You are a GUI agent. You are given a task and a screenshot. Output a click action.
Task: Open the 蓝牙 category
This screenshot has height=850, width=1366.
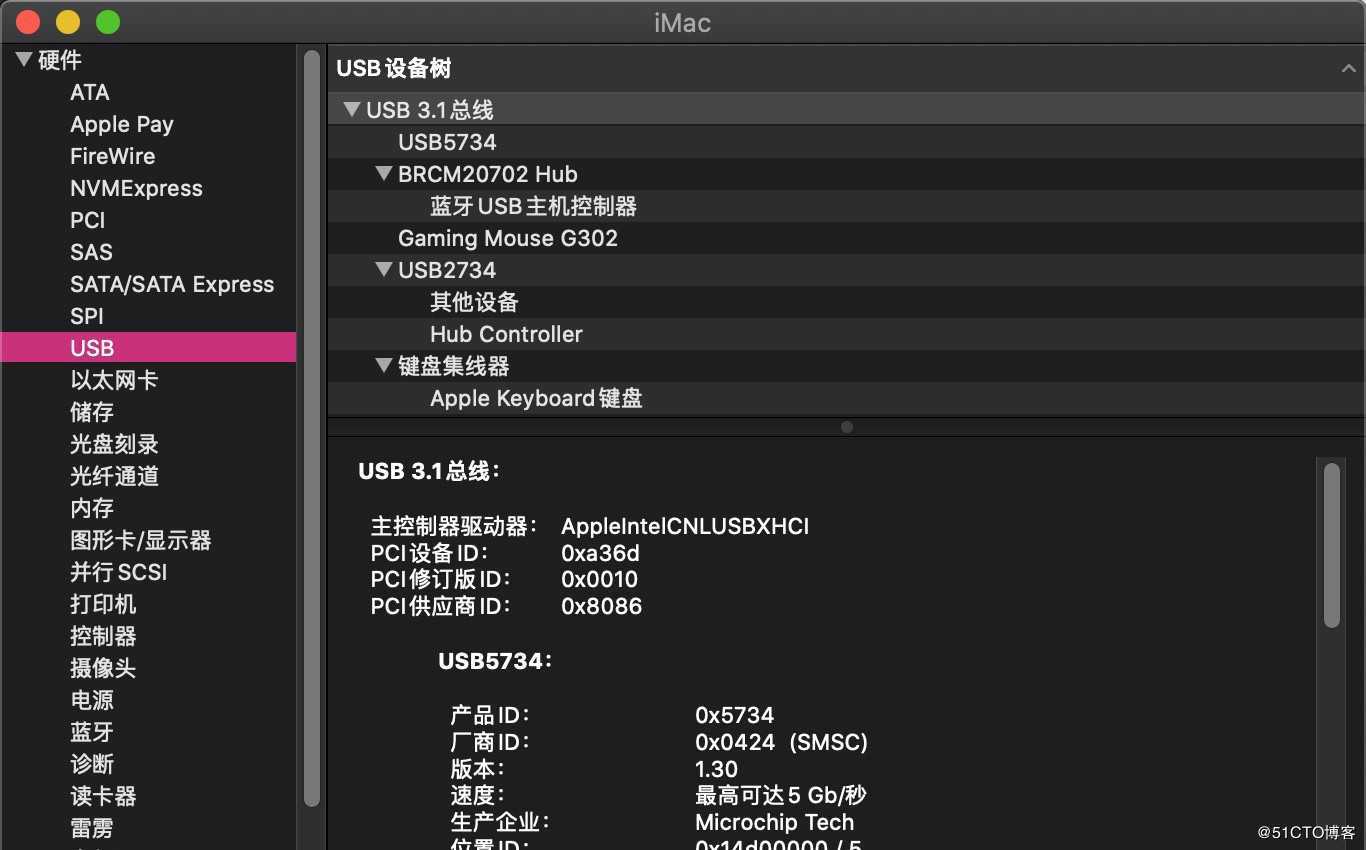(x=92, y=732)
